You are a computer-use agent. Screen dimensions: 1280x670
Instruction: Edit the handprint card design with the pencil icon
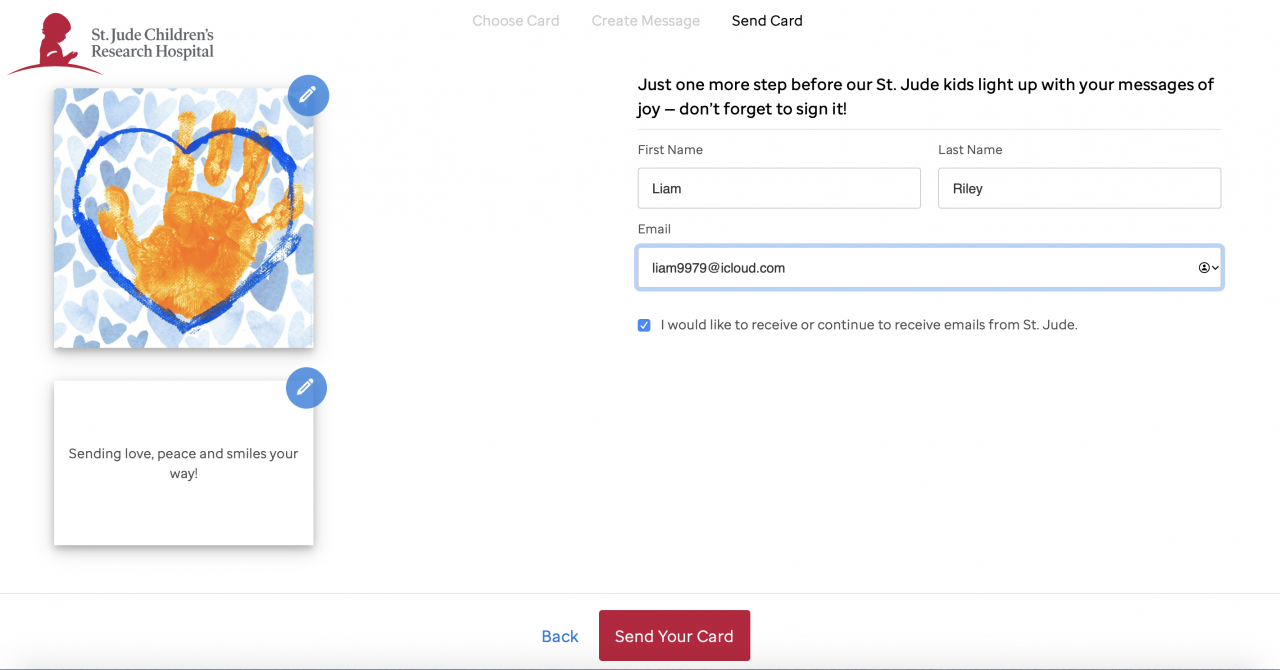coord(308,95)
